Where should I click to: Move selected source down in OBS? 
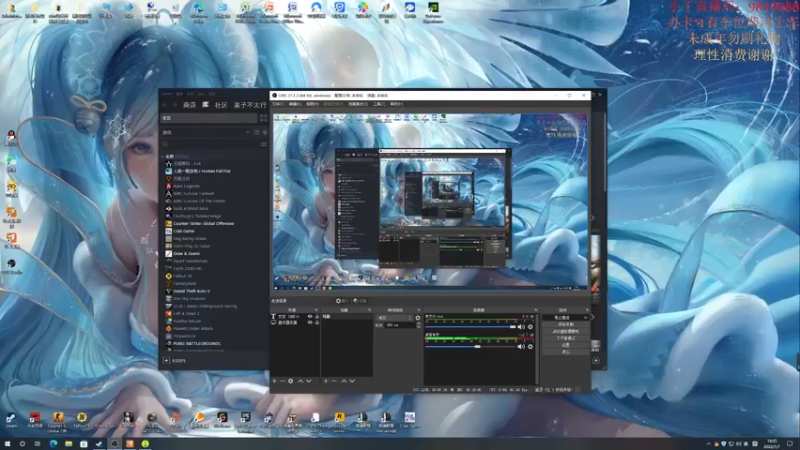pos(309,381)
